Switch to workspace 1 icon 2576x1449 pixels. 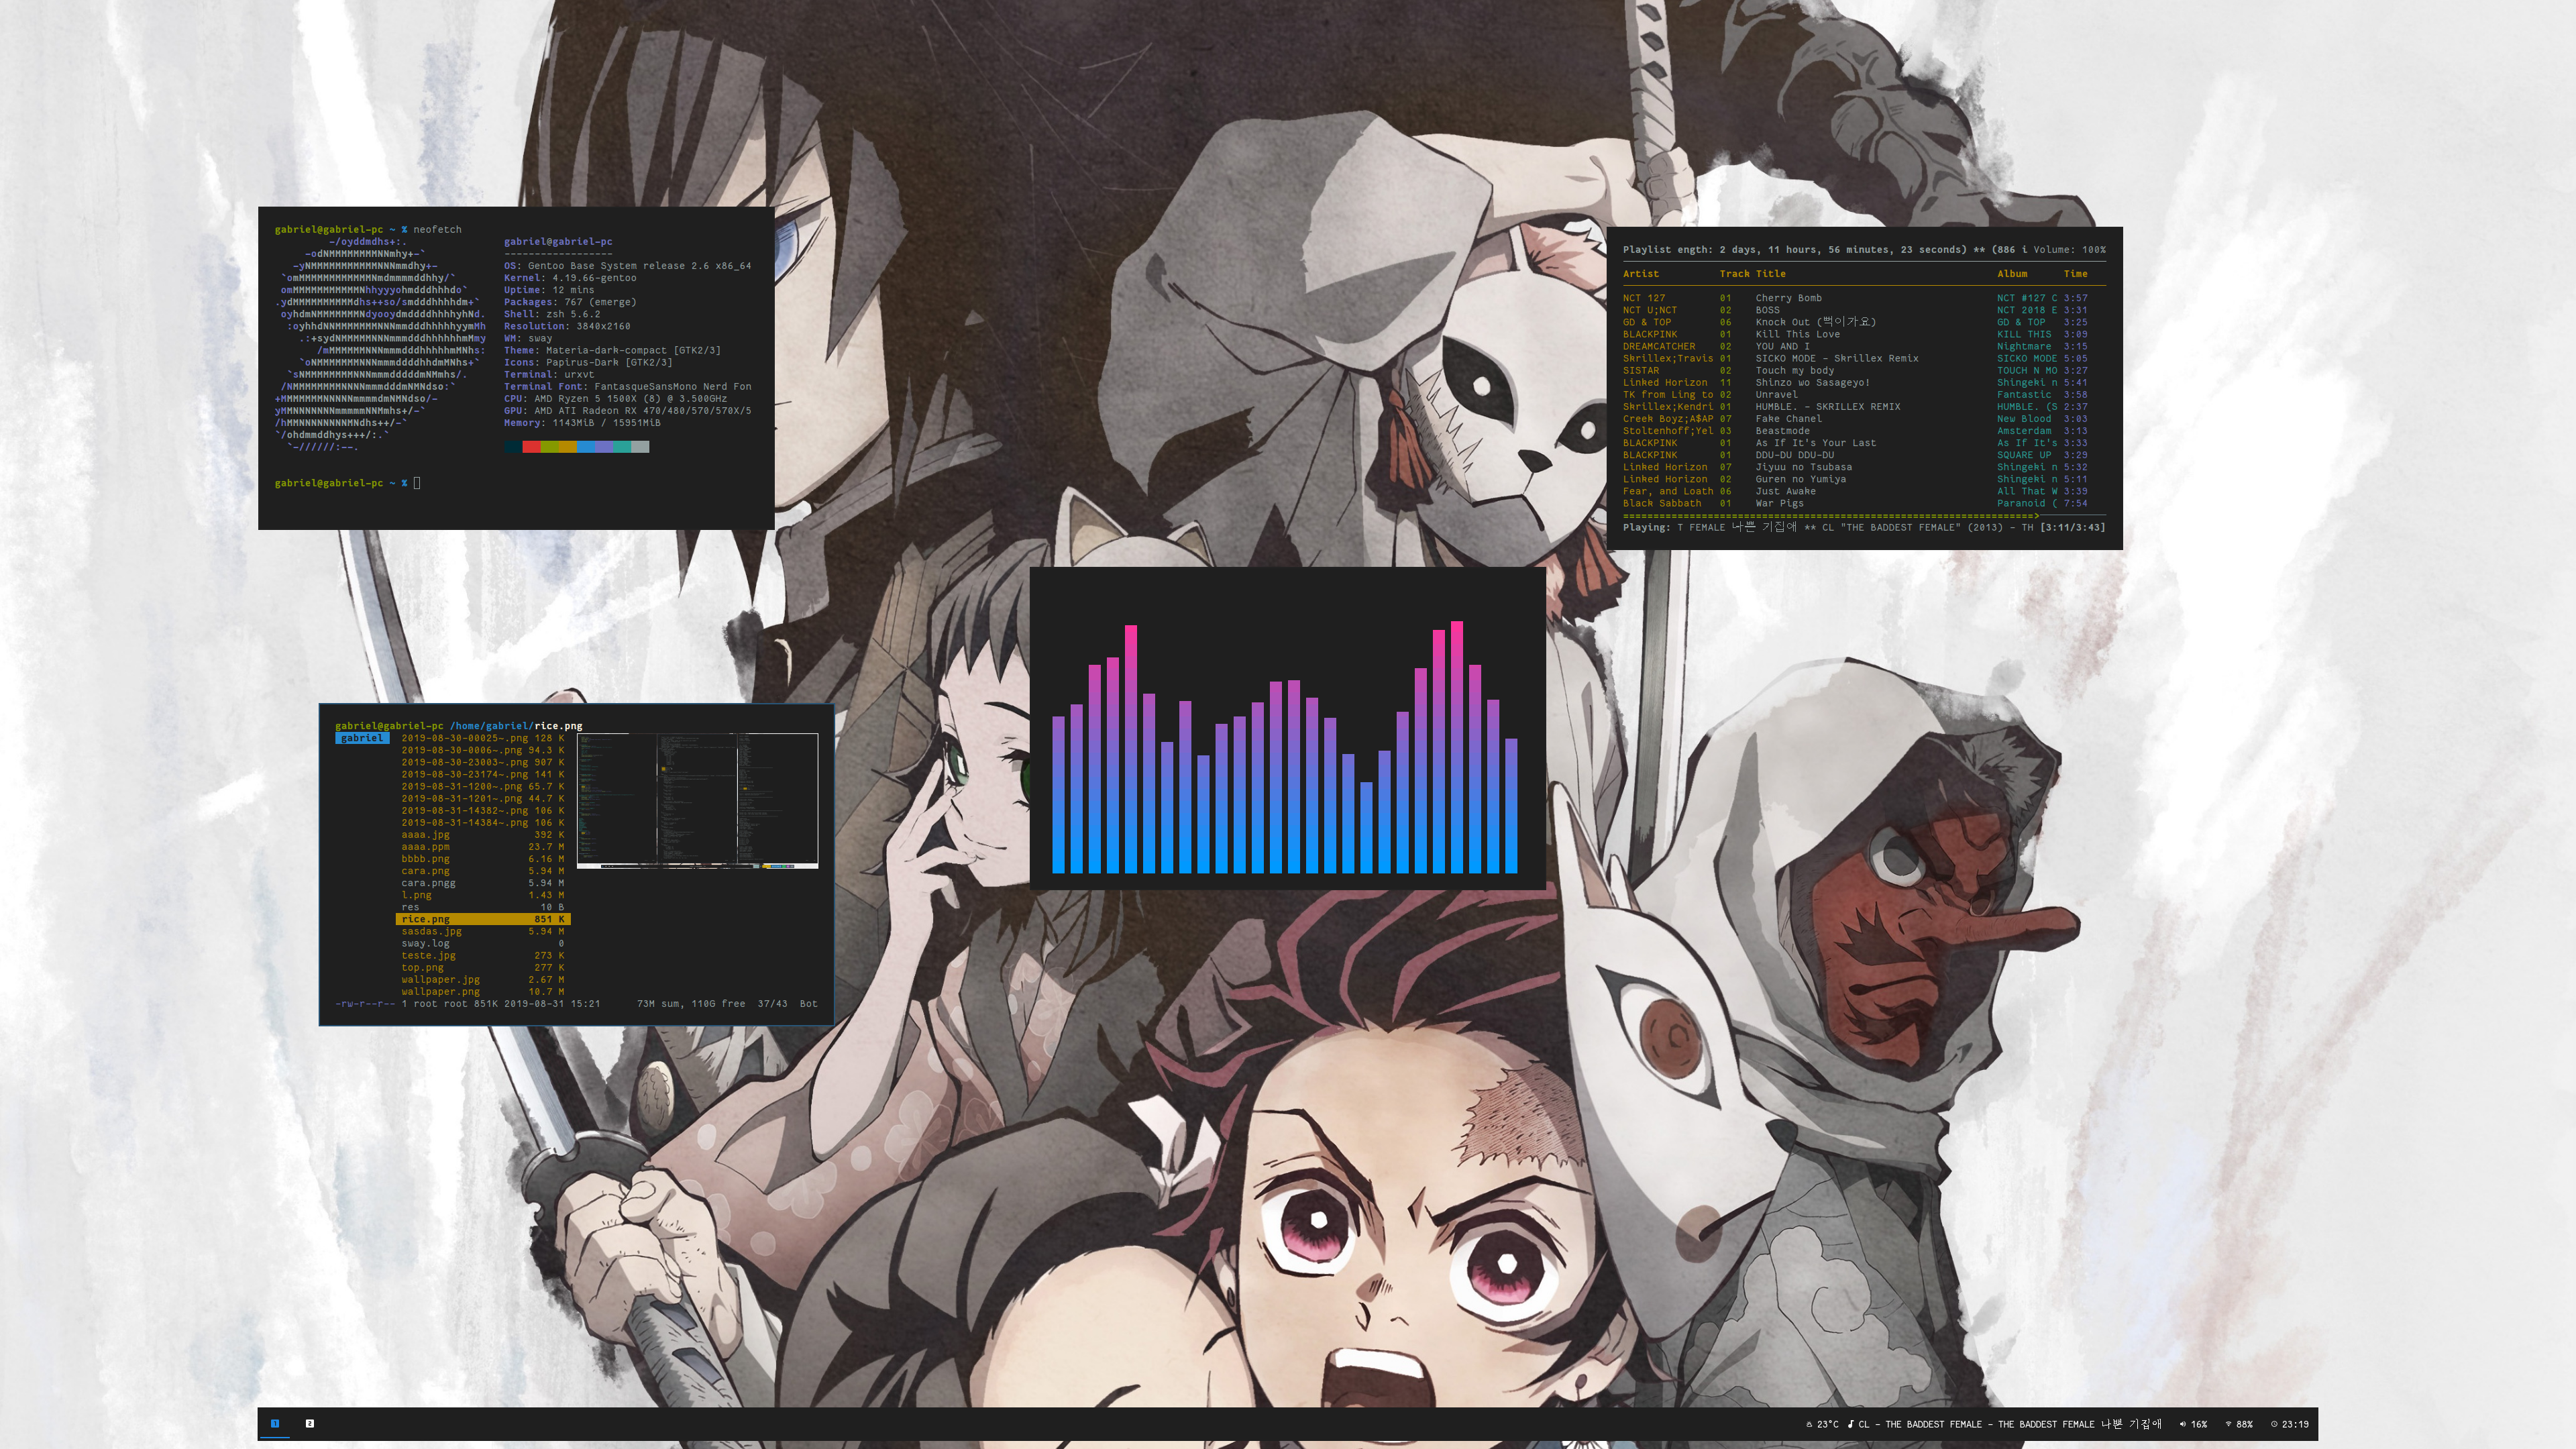(x=275, y=1423)
